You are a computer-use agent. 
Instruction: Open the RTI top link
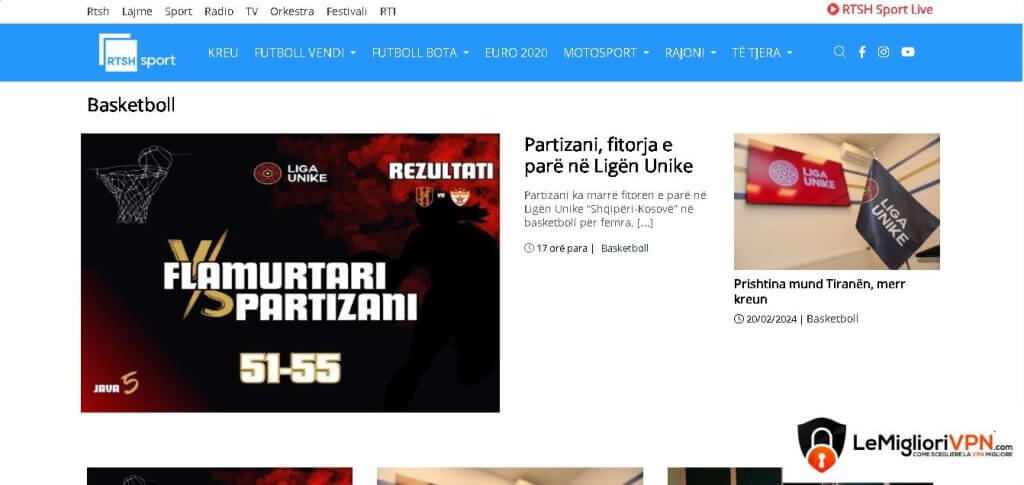tap(388, 11)
